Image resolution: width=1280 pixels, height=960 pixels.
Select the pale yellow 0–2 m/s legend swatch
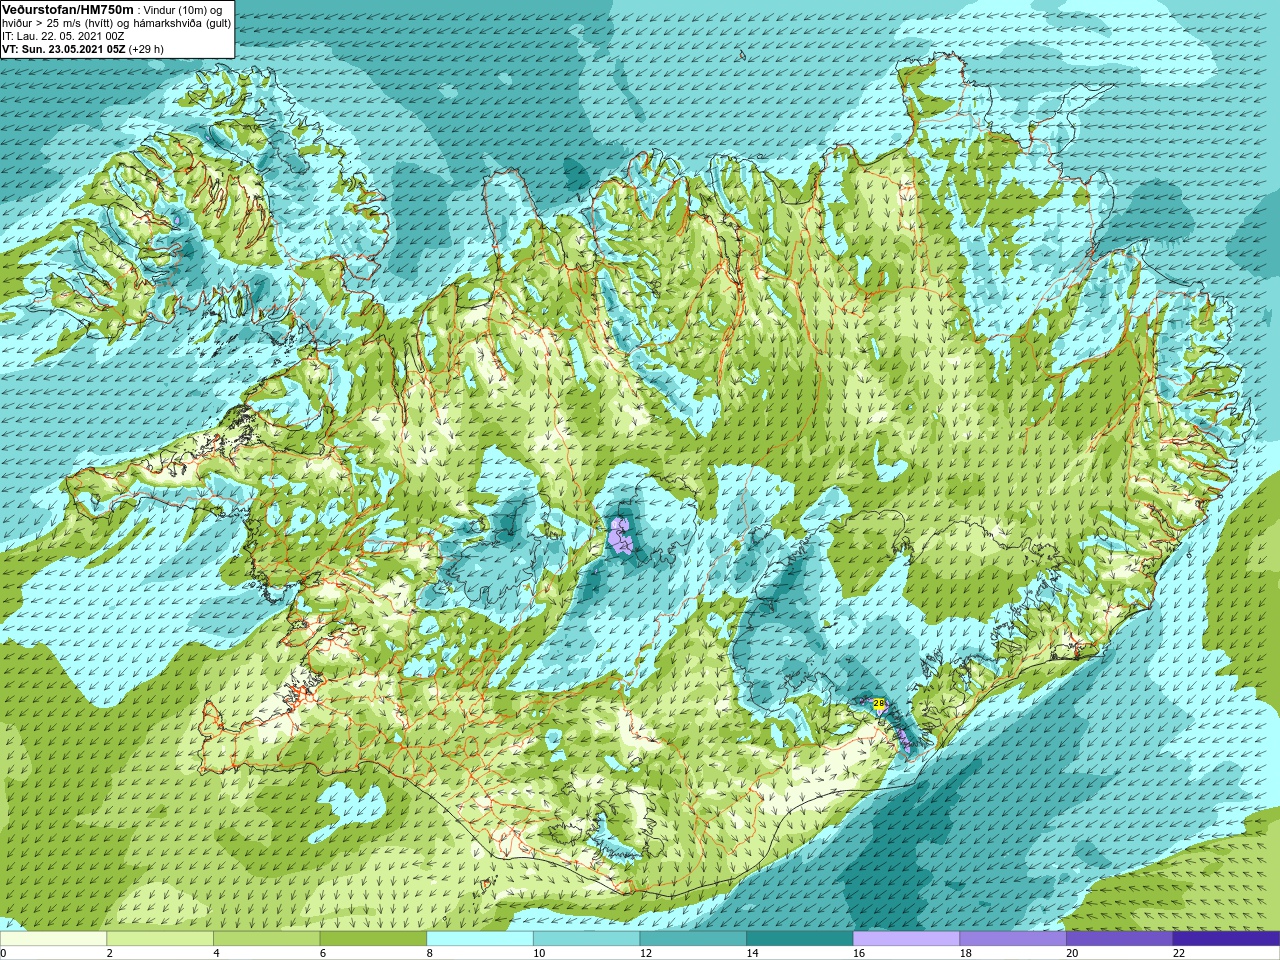tap(53, 938)
